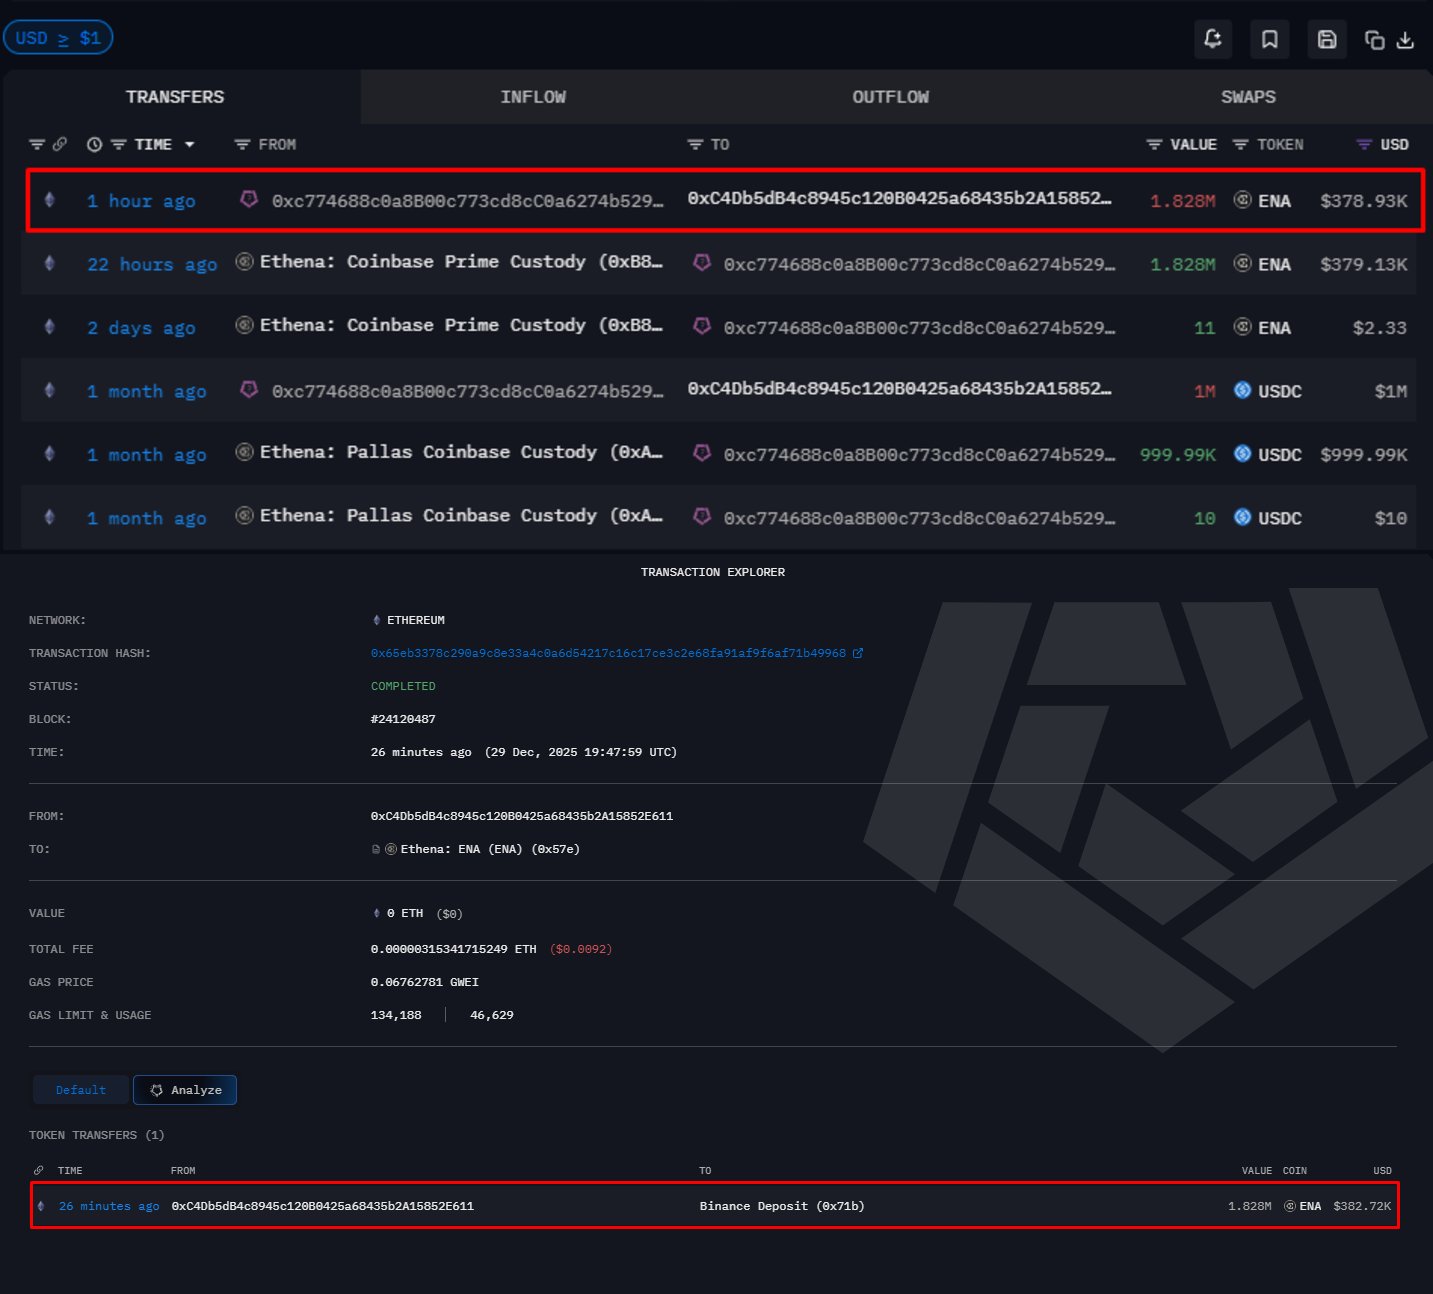Click the clock icon beside TIME header
This screenshot has height=1294, width=1433.
[x=94, y=145]
